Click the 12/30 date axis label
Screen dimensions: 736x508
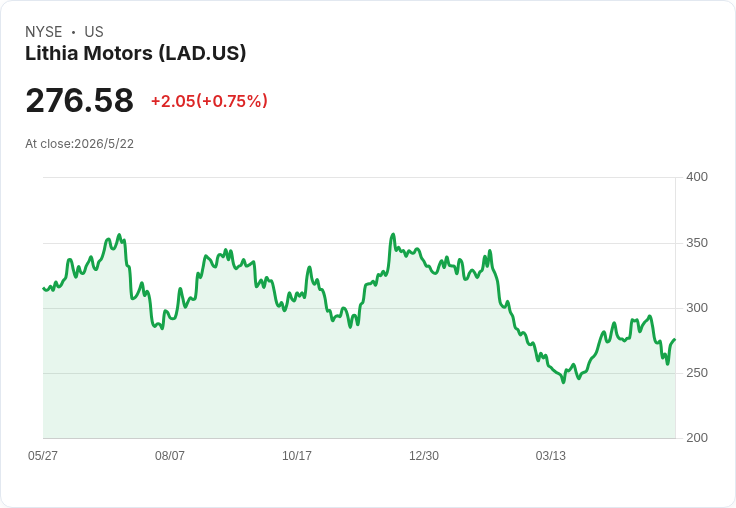(x=424, y=456)
